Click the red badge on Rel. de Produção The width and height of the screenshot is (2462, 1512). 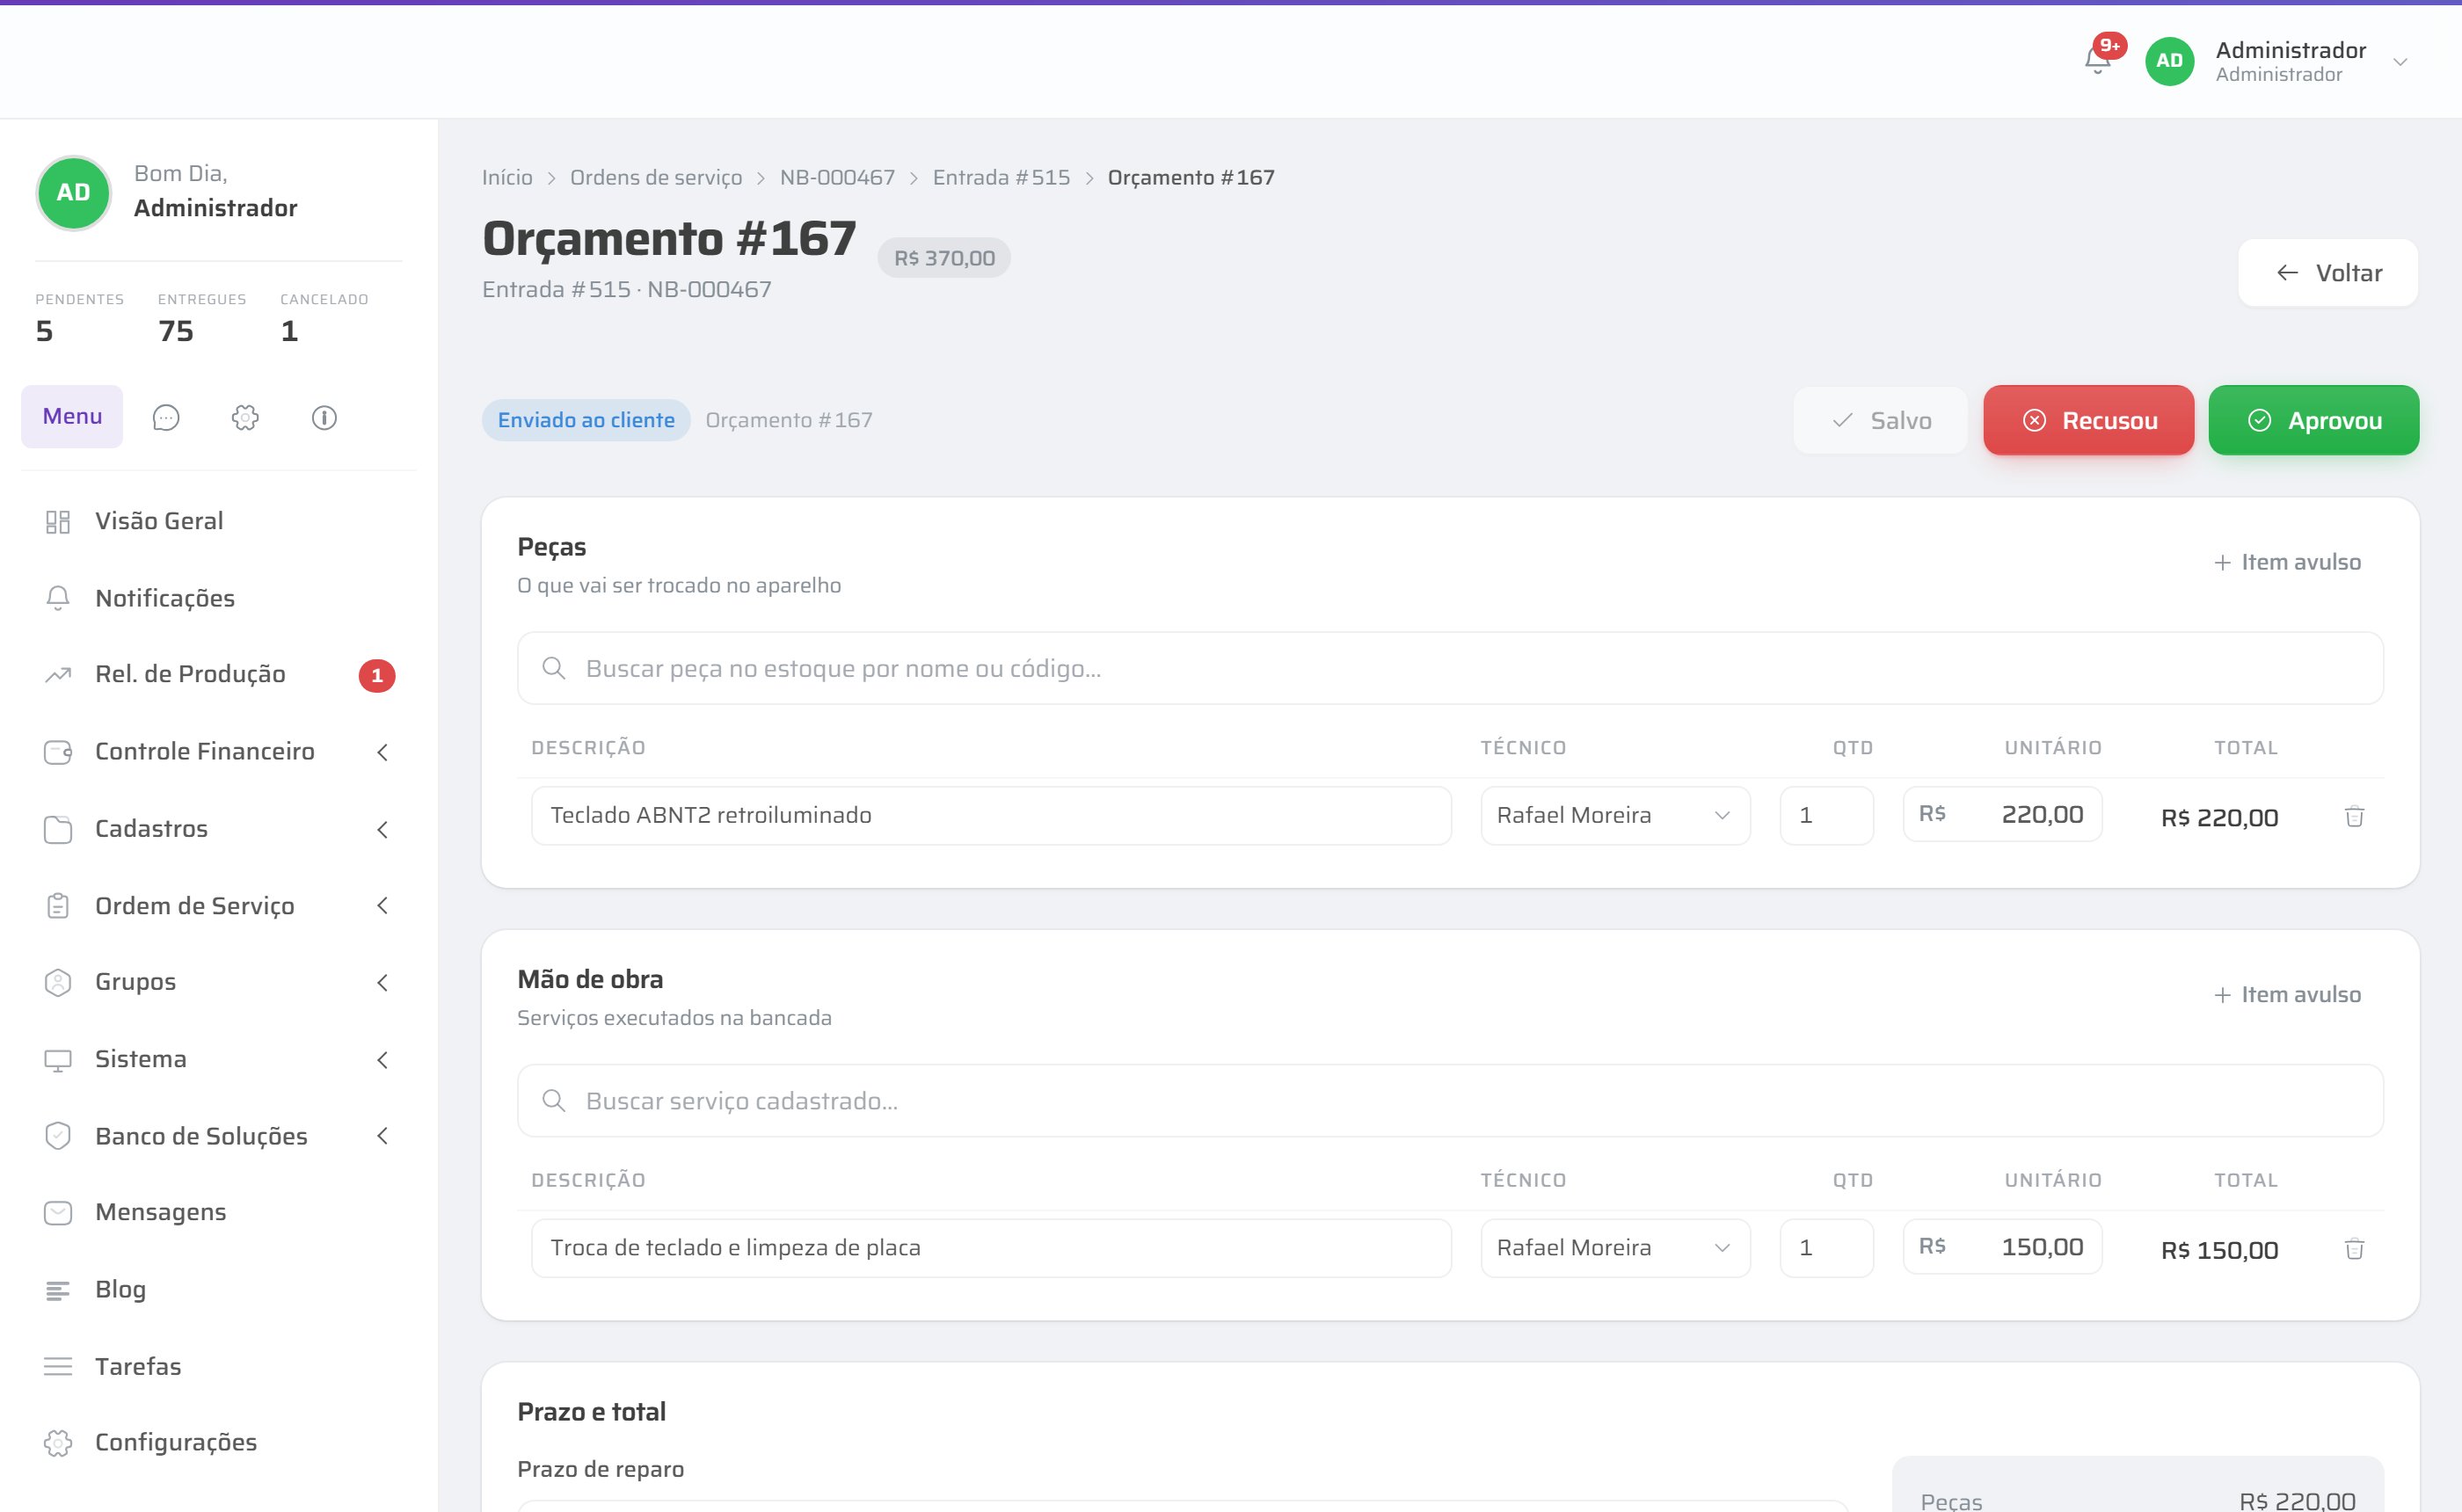click(x=377, y=676)
